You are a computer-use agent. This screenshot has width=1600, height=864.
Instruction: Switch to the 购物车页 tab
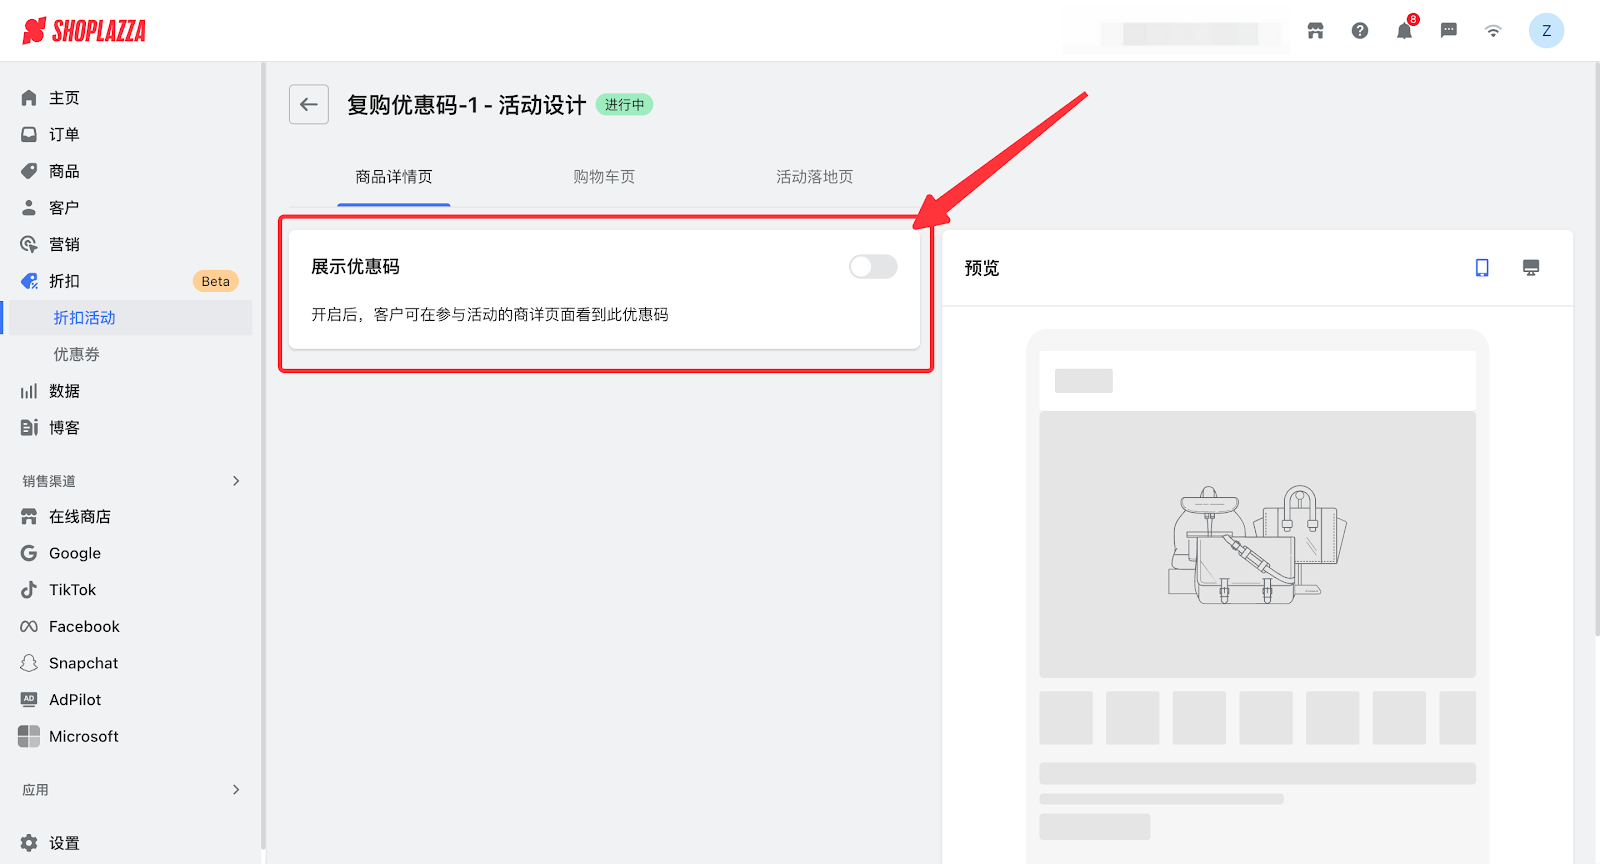(x=604, y=177)
